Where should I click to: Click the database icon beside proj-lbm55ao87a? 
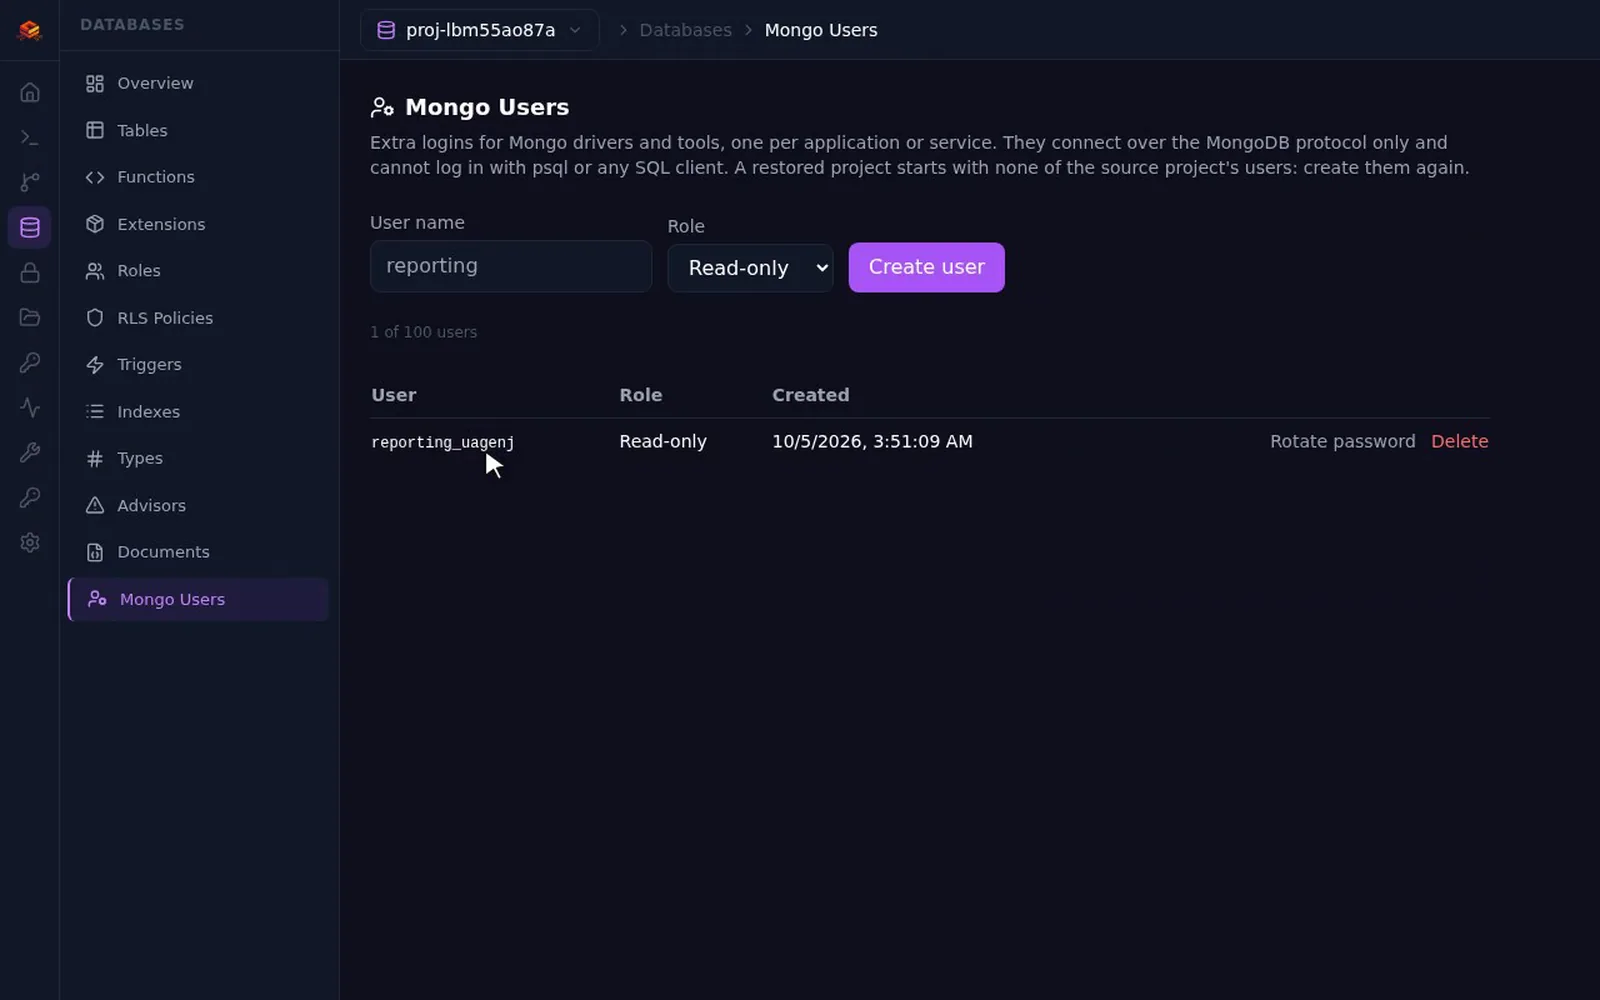386,30
